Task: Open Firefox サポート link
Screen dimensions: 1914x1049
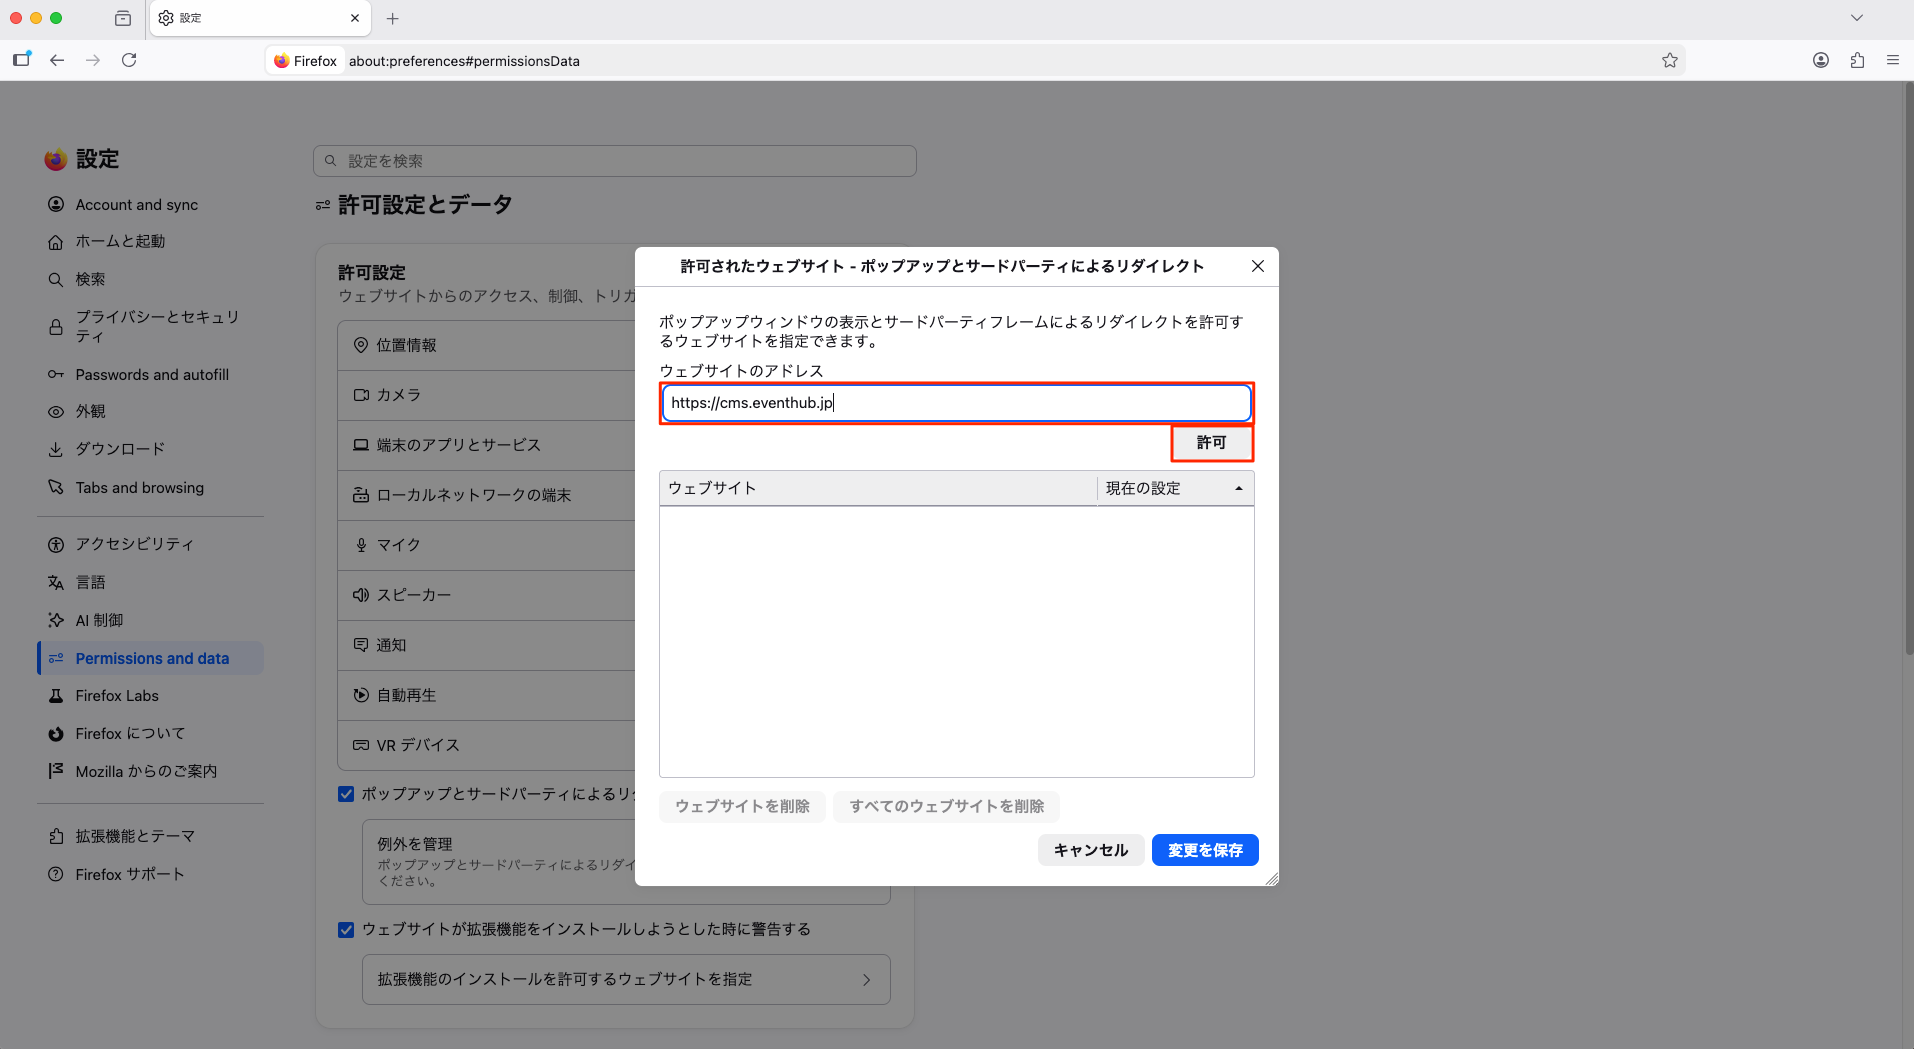Action: pos(151,874)
